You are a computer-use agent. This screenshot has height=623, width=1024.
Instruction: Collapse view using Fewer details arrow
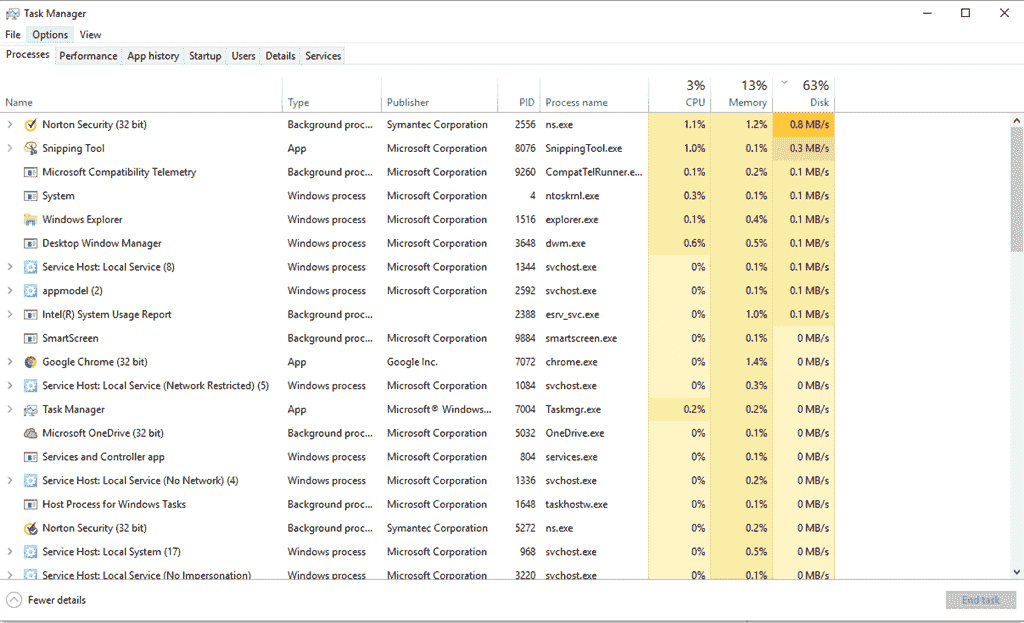coord(14,600)
